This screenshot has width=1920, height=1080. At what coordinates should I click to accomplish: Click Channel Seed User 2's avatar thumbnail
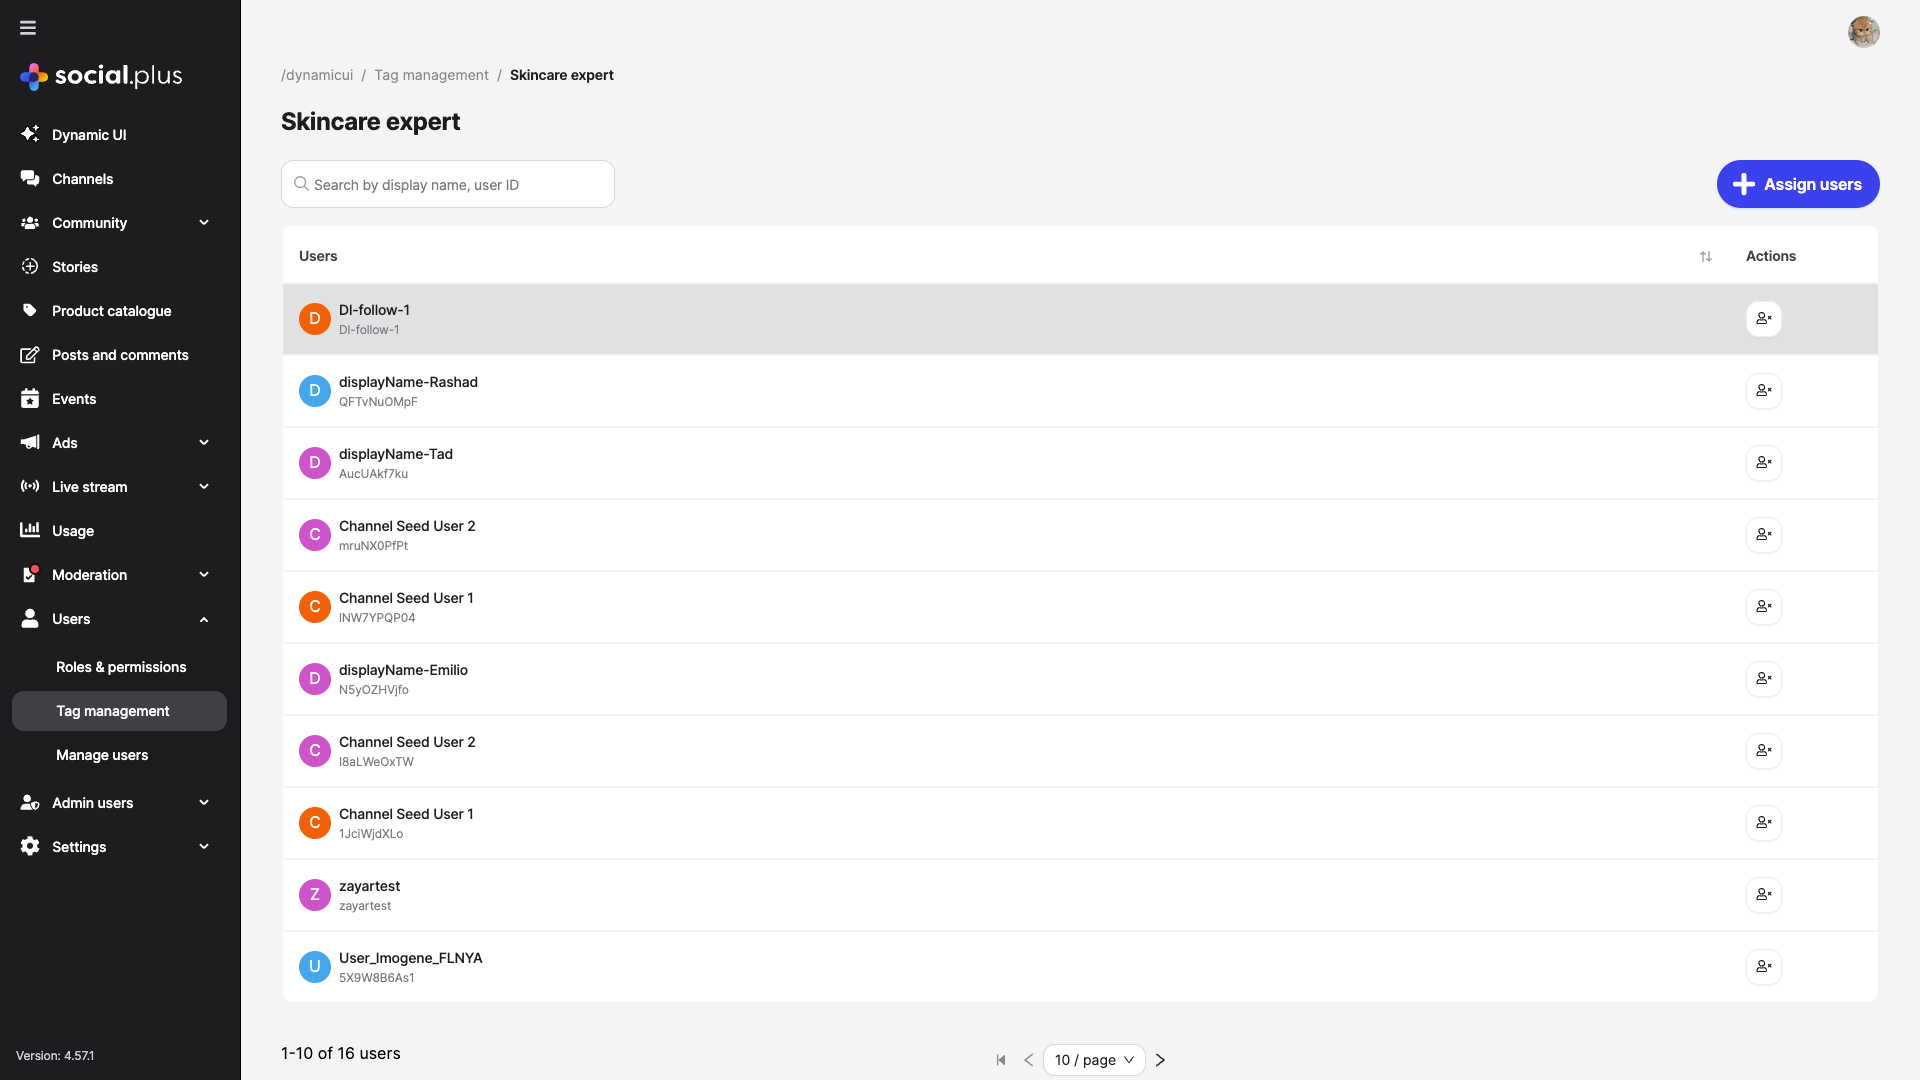coord(315,535)
